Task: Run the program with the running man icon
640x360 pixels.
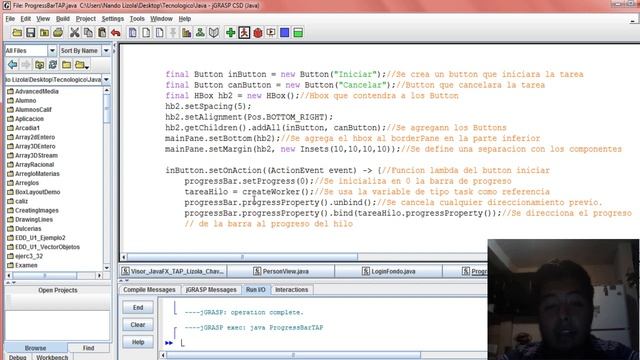Action: [x=244, y=33]
